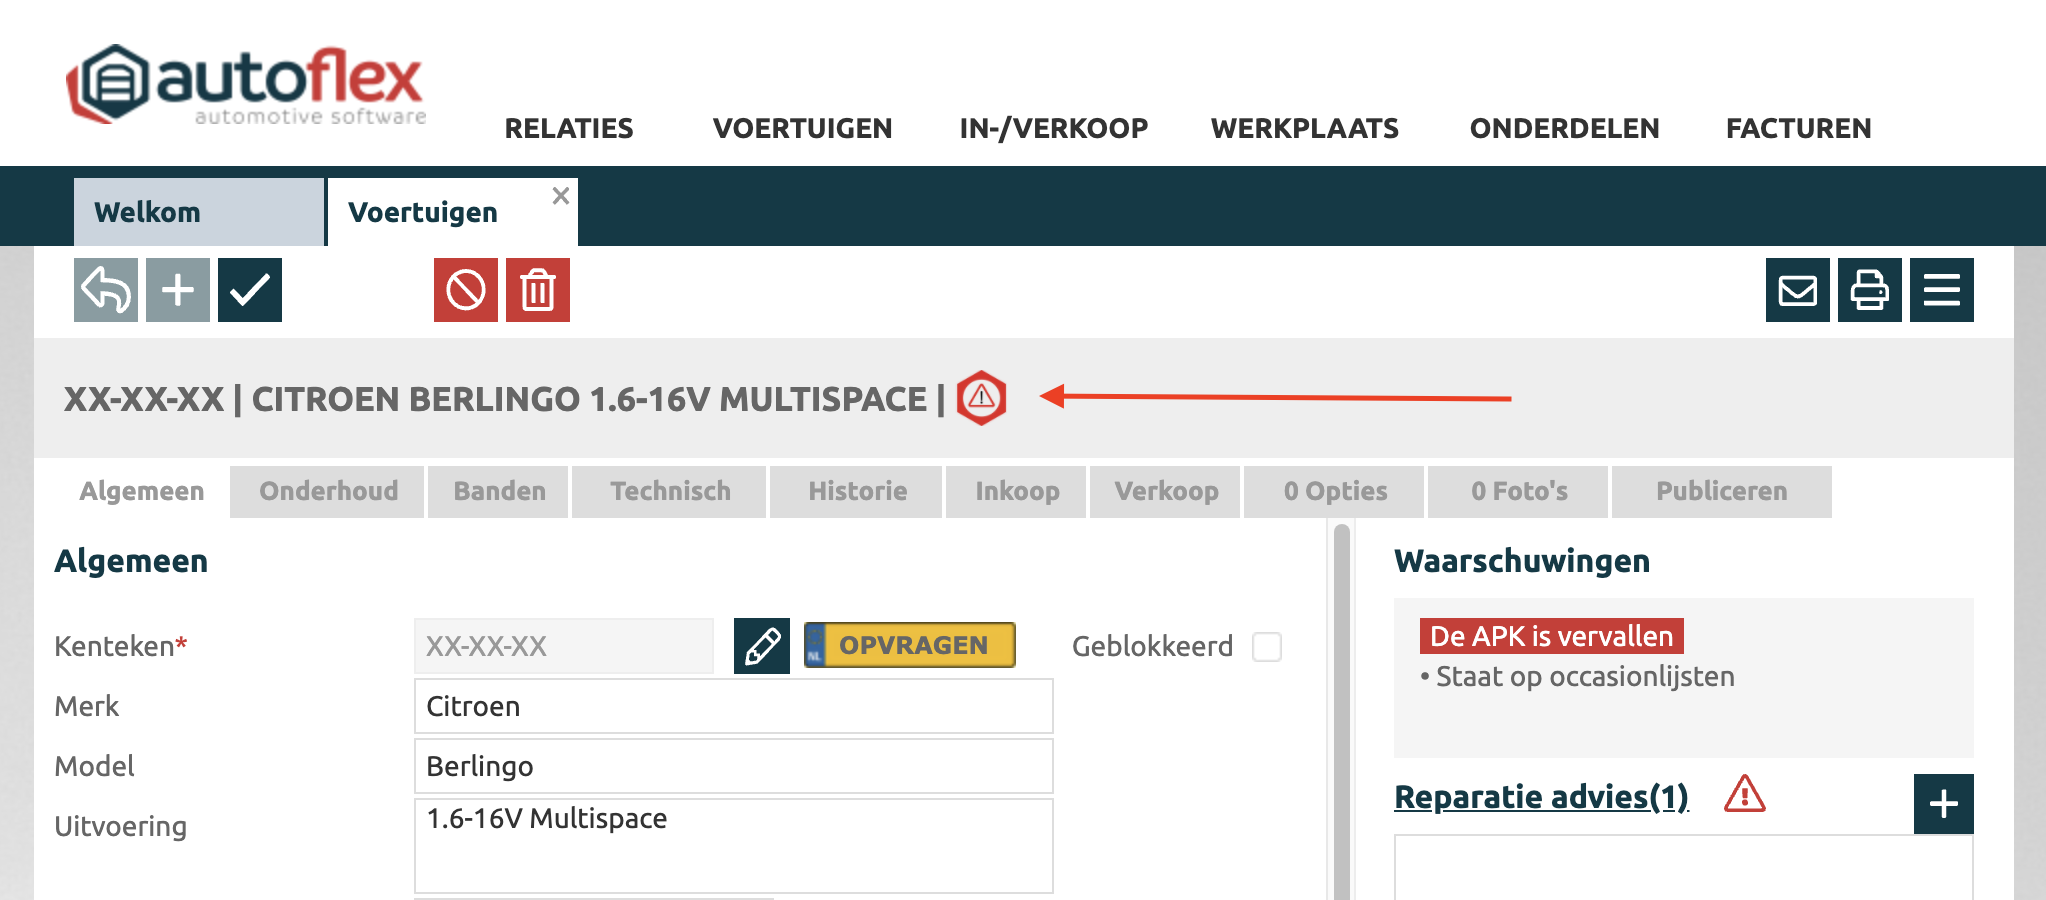Open the Werkplaats menu
Viewport: 2046px width, 900px height.
tap(1304, 128)
